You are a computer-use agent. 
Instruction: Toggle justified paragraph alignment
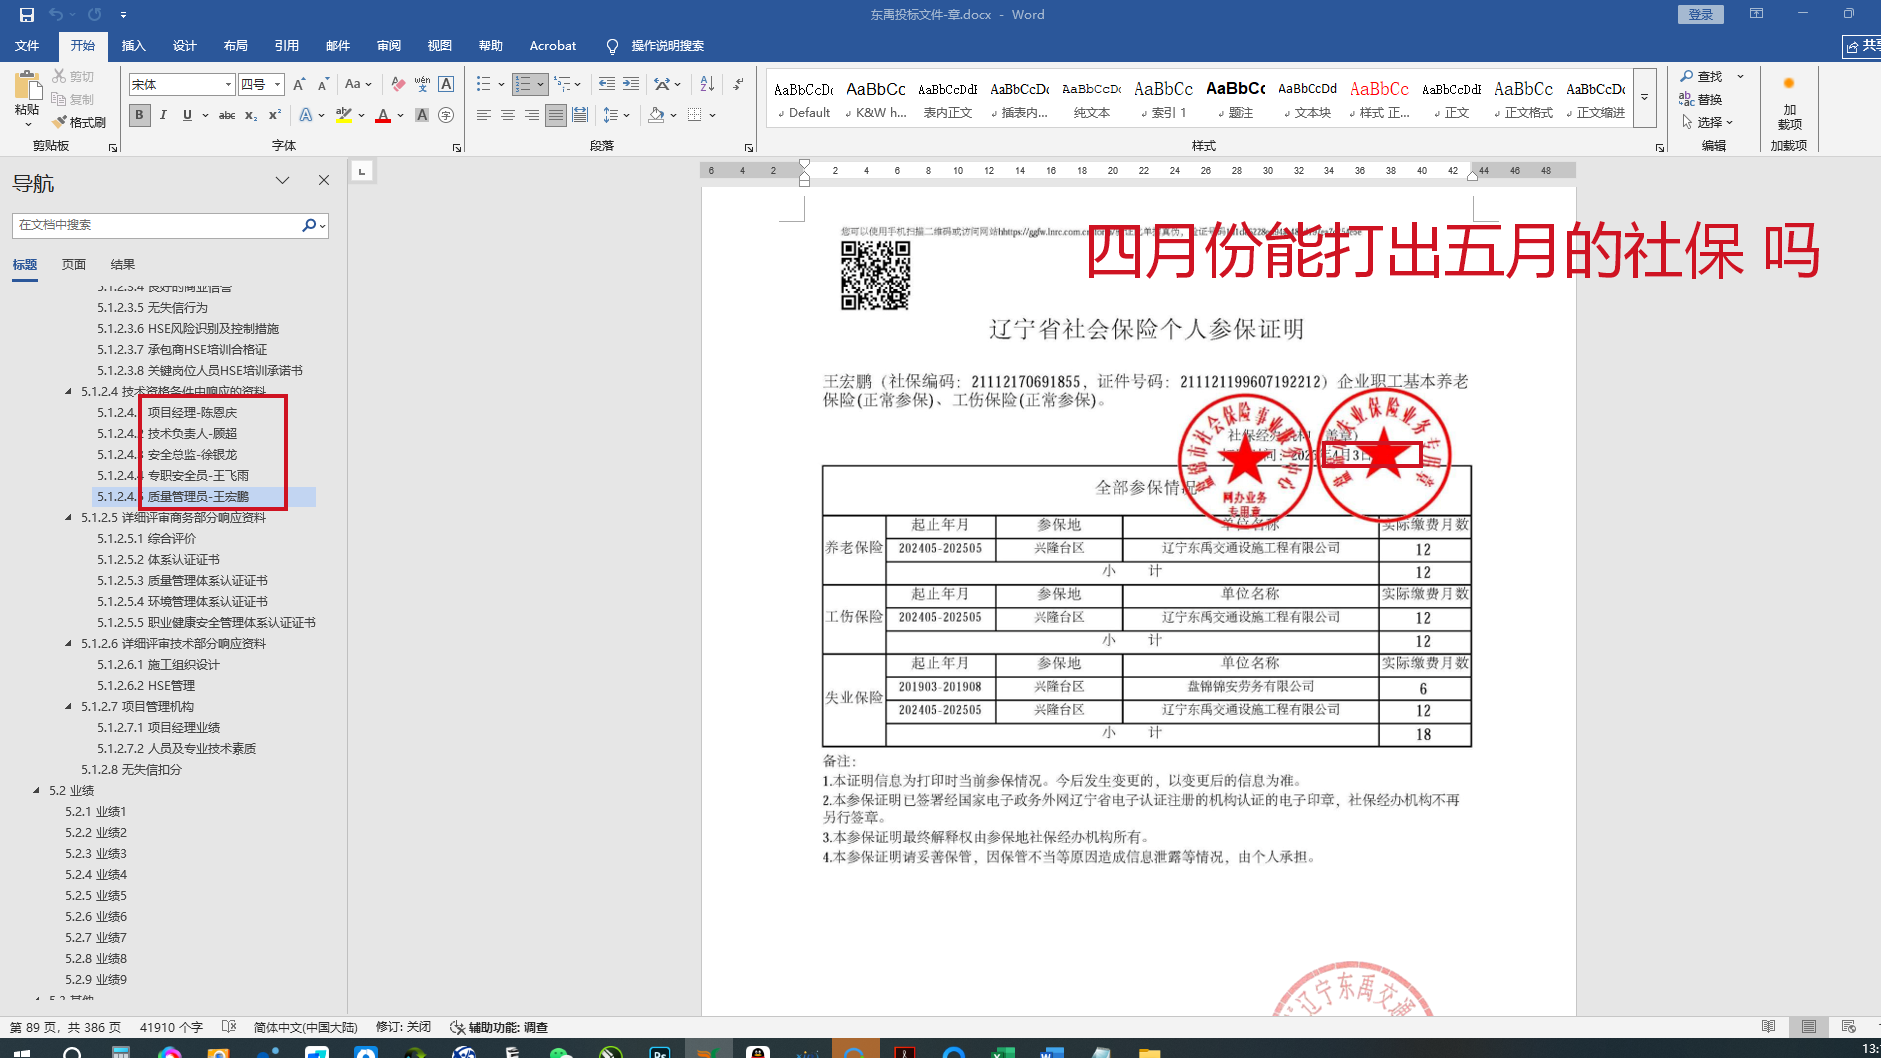pyautogui.click(x=556, y=115)
